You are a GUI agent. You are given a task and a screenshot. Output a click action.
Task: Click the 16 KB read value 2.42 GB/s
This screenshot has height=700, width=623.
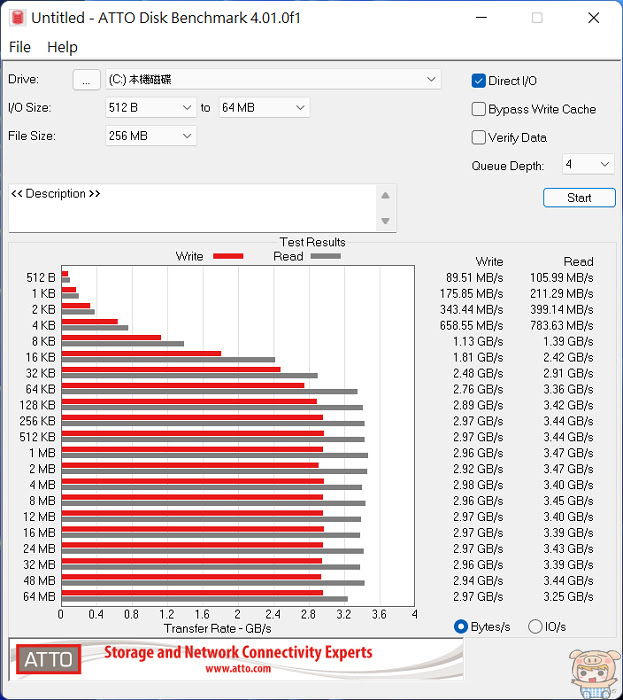click(x=568, y=358)
